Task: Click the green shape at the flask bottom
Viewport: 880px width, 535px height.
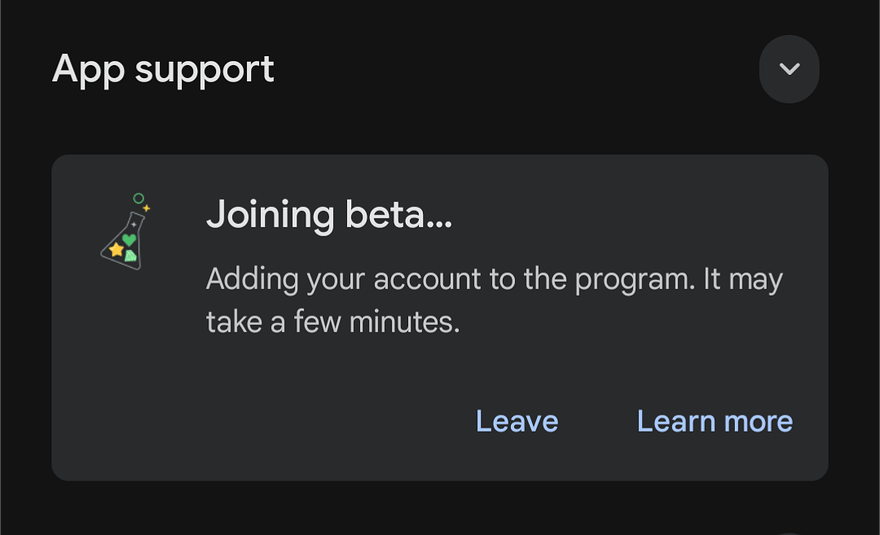Action: coord(130,256)
